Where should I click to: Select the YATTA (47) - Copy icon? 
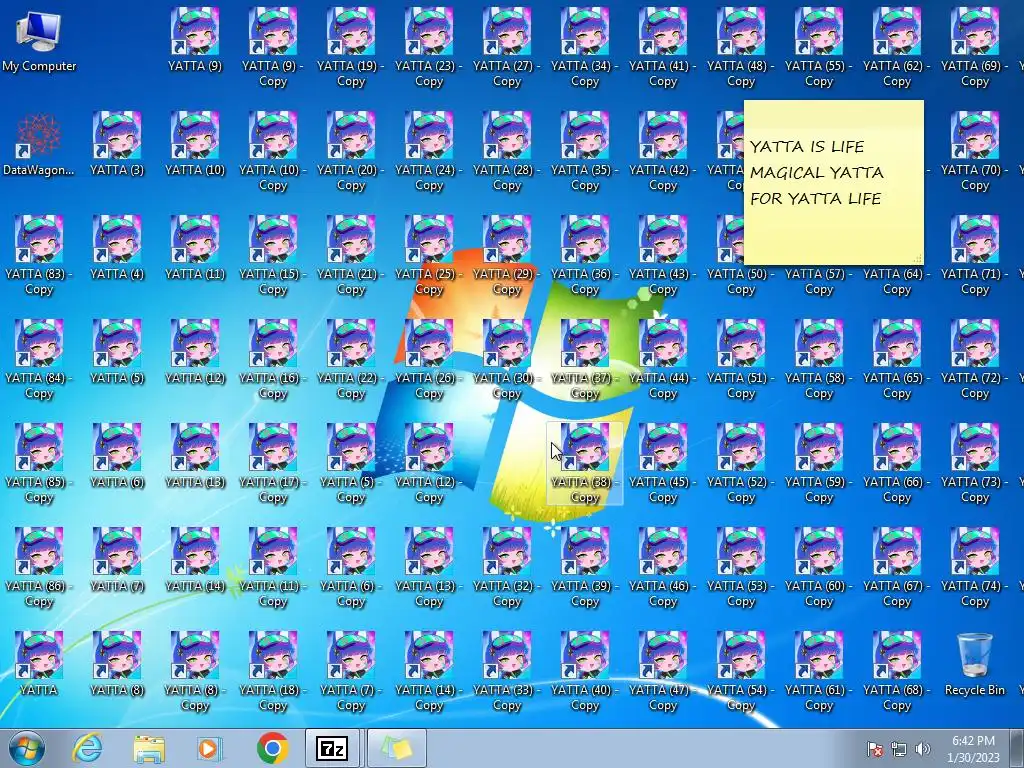pos(662,671)
